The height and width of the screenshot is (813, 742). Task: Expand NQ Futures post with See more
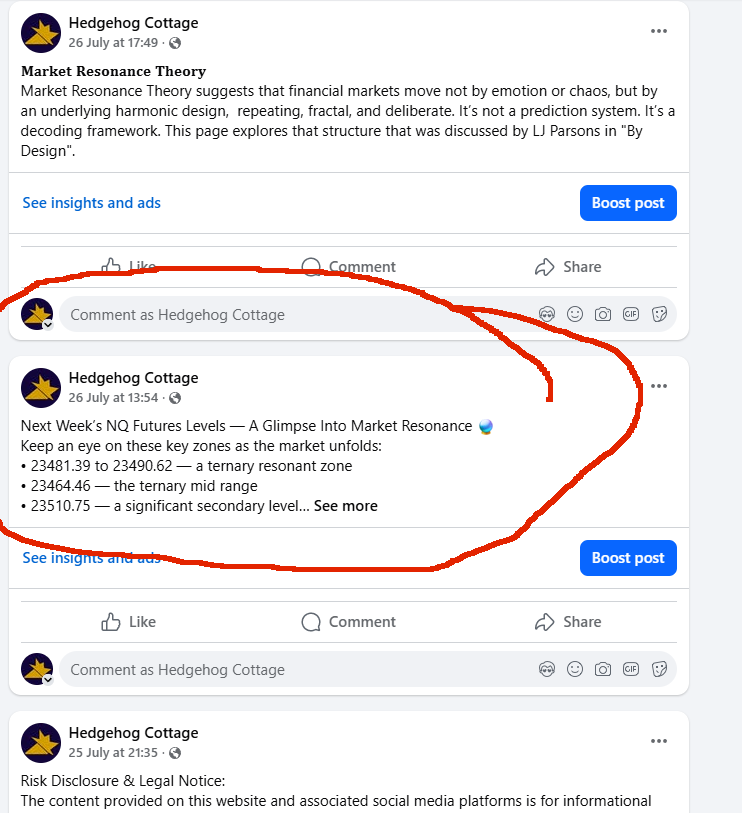(346, 506)
